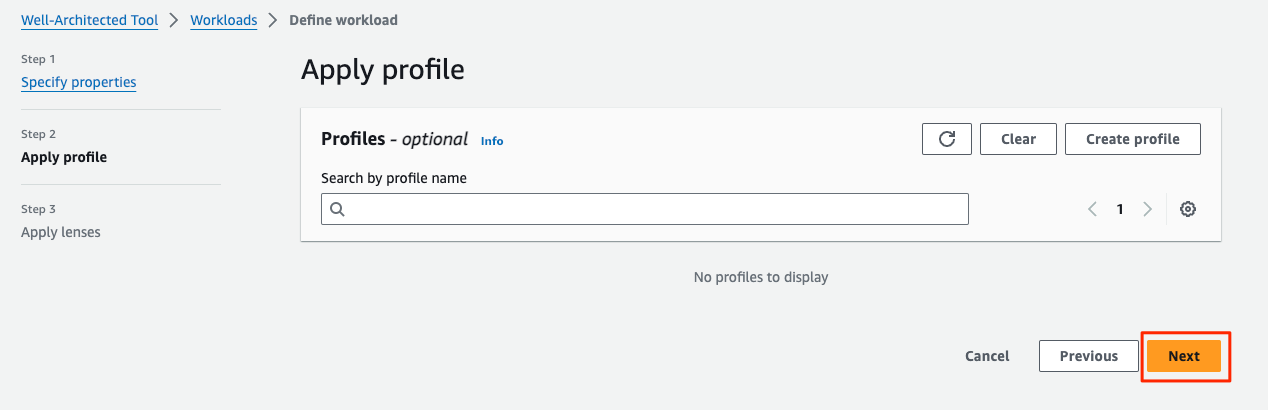Return to Step 1 Specify properties

pyautogui.click(x=79, y=82)
